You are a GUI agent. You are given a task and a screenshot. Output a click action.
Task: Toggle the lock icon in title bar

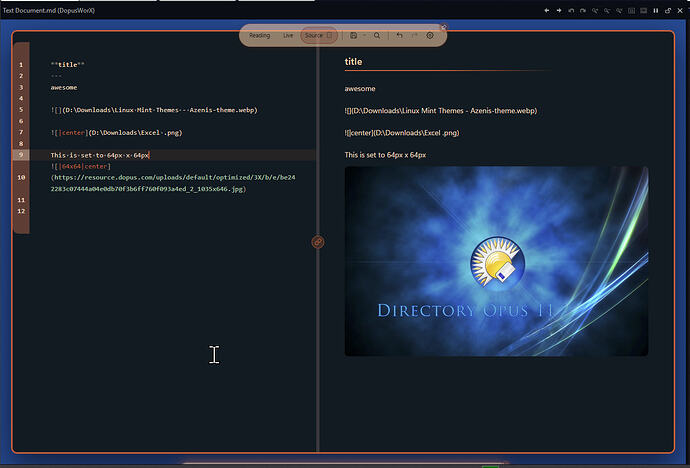coord(668,10)
